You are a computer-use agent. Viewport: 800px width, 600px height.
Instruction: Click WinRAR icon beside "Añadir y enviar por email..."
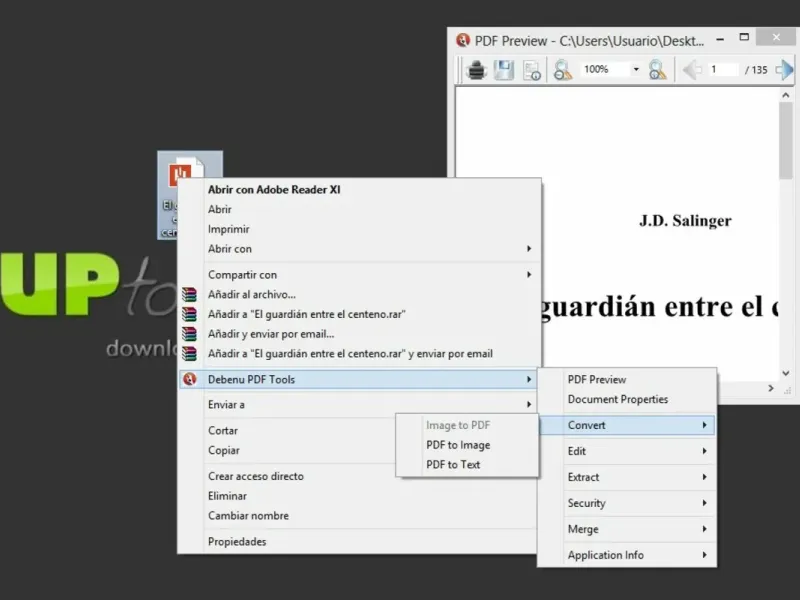(x=189, y=334)
